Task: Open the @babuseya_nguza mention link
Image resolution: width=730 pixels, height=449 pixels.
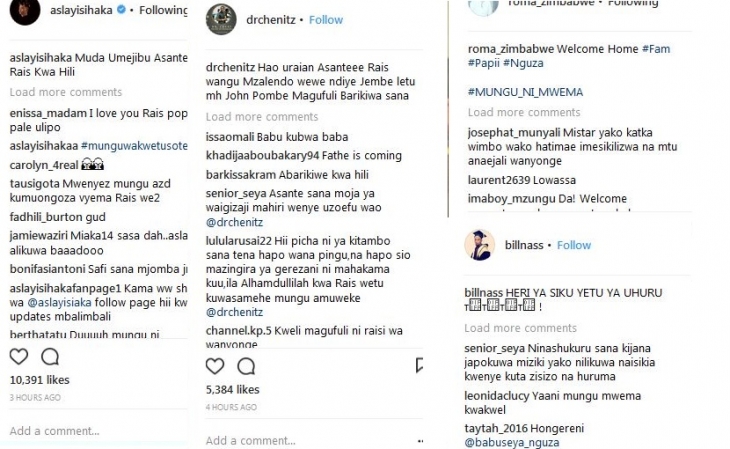Action: pyautogui.click(x=512, y=442)
